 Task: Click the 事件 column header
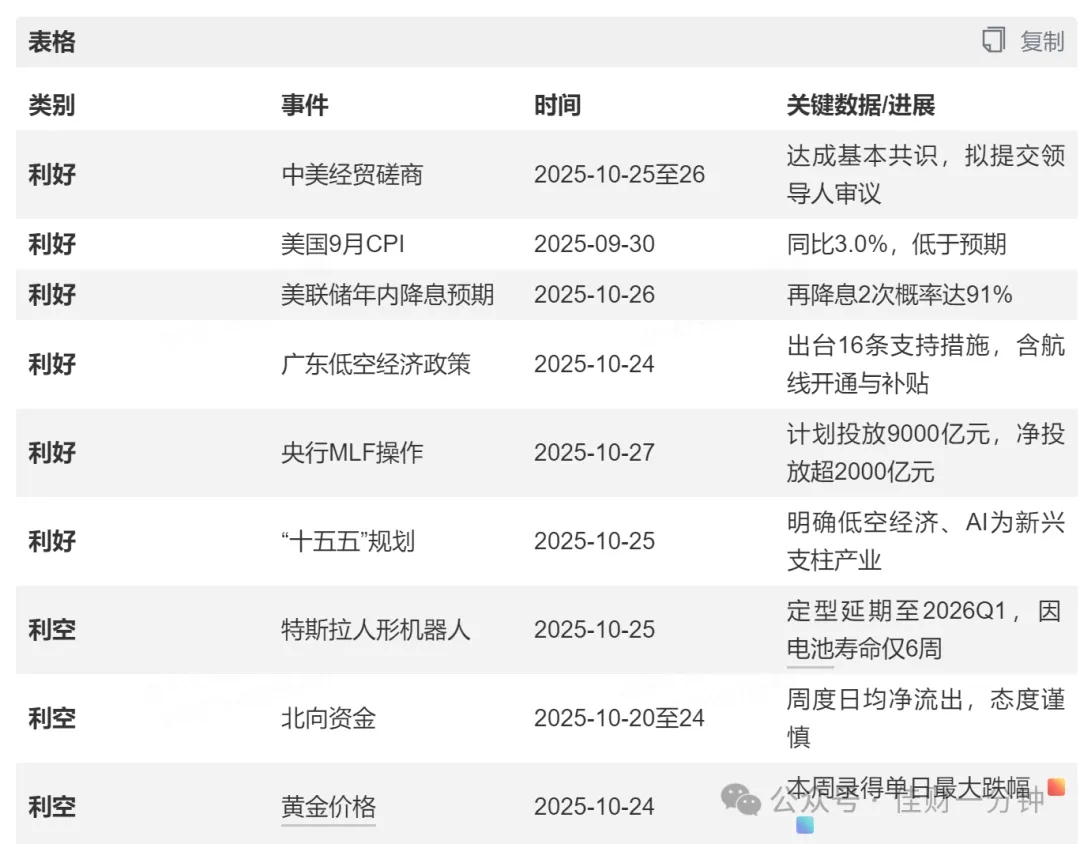point(304,105)
